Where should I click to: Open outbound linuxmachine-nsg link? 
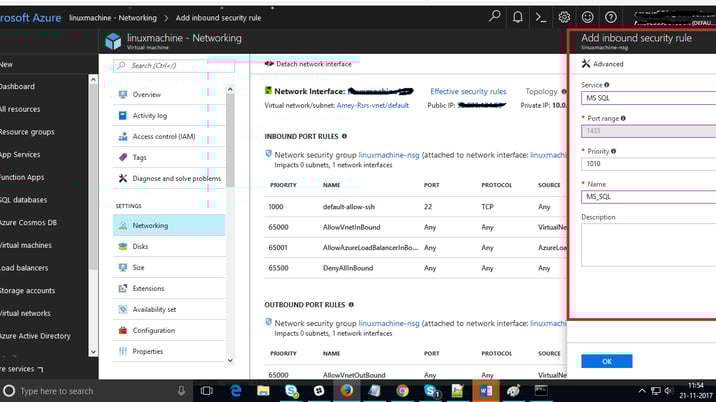pos(389,323)
